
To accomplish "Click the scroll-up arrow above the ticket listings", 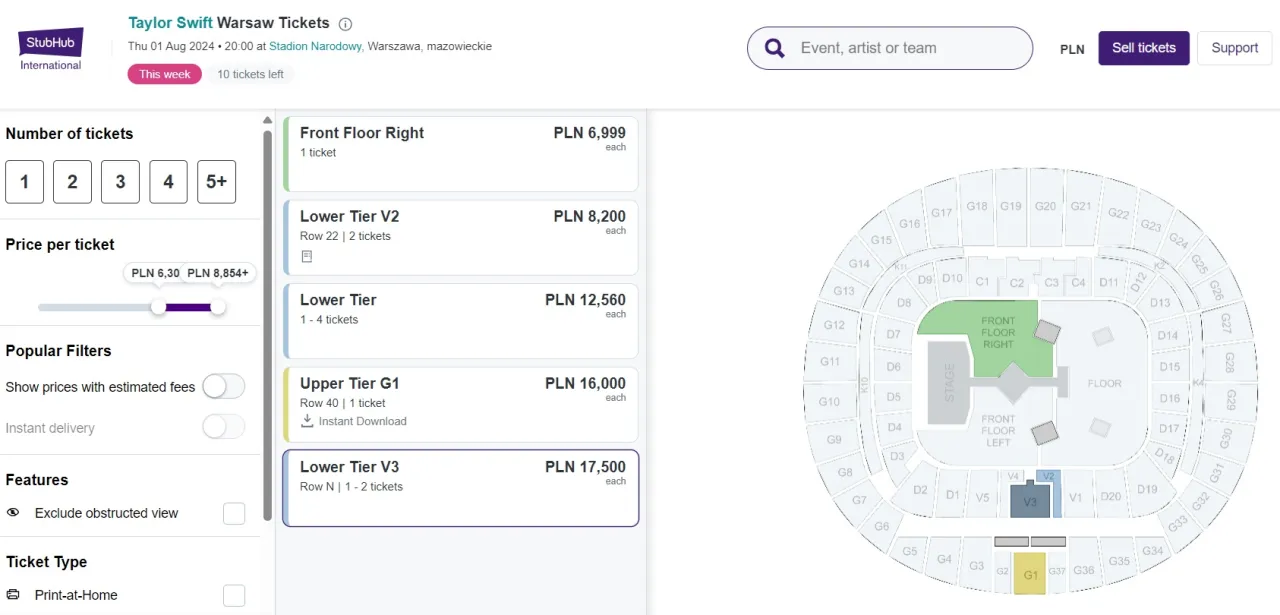I will (x=267, y=119).
